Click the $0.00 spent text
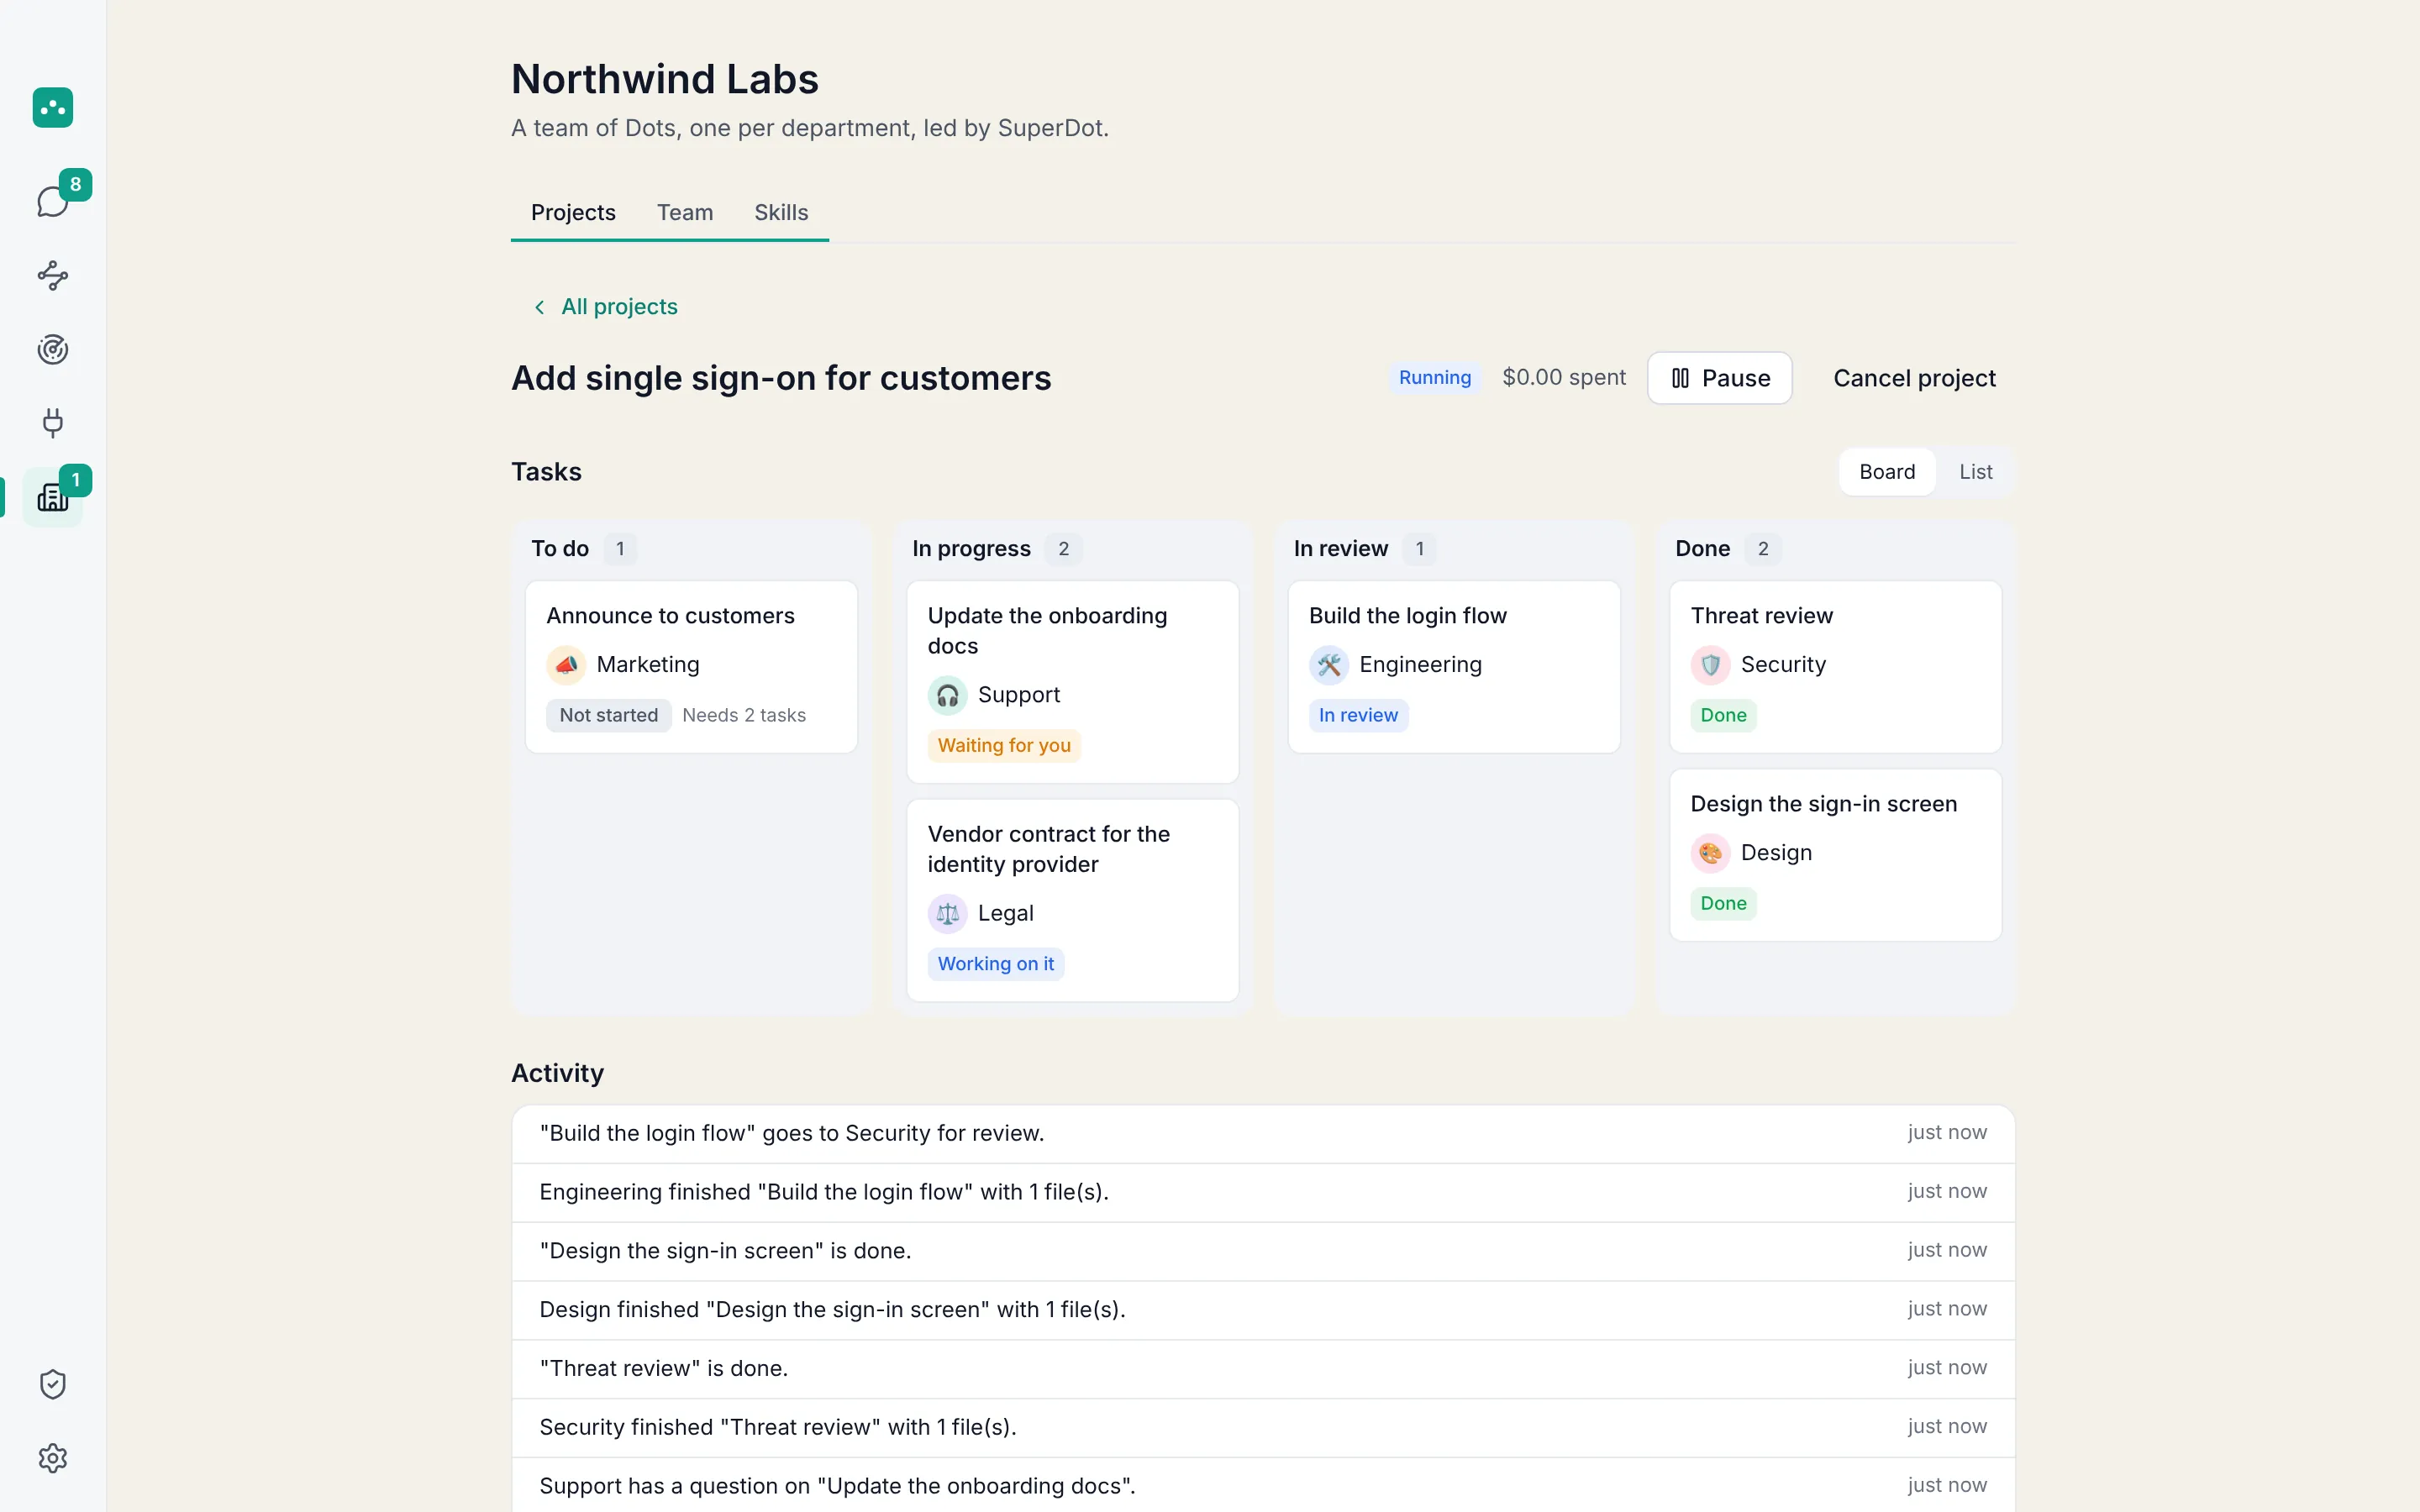Viewport: 2420px width, 1512px height. [1564, 378]
